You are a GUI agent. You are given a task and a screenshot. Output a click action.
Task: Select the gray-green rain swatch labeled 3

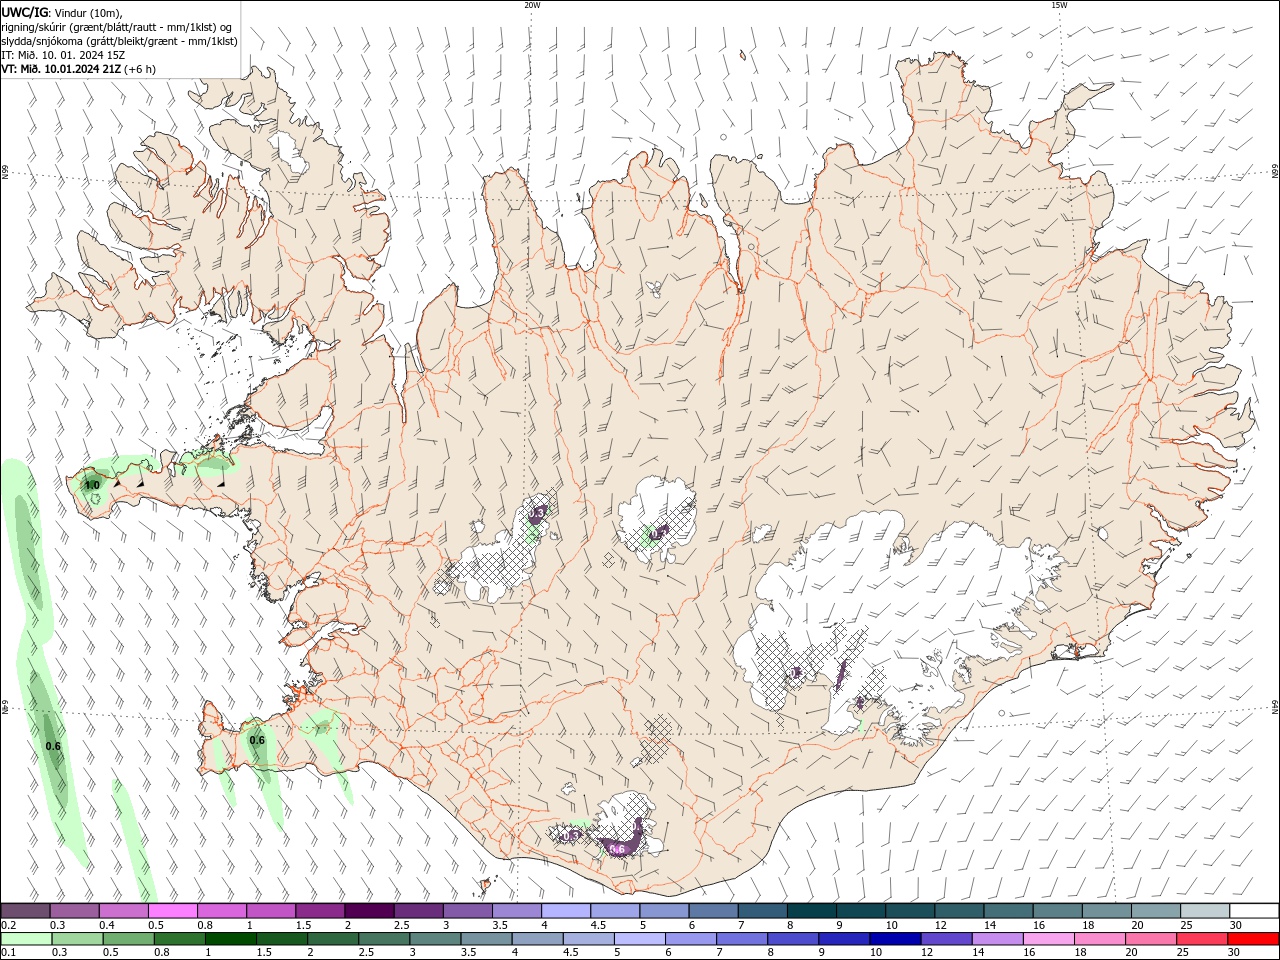(436, 939)
